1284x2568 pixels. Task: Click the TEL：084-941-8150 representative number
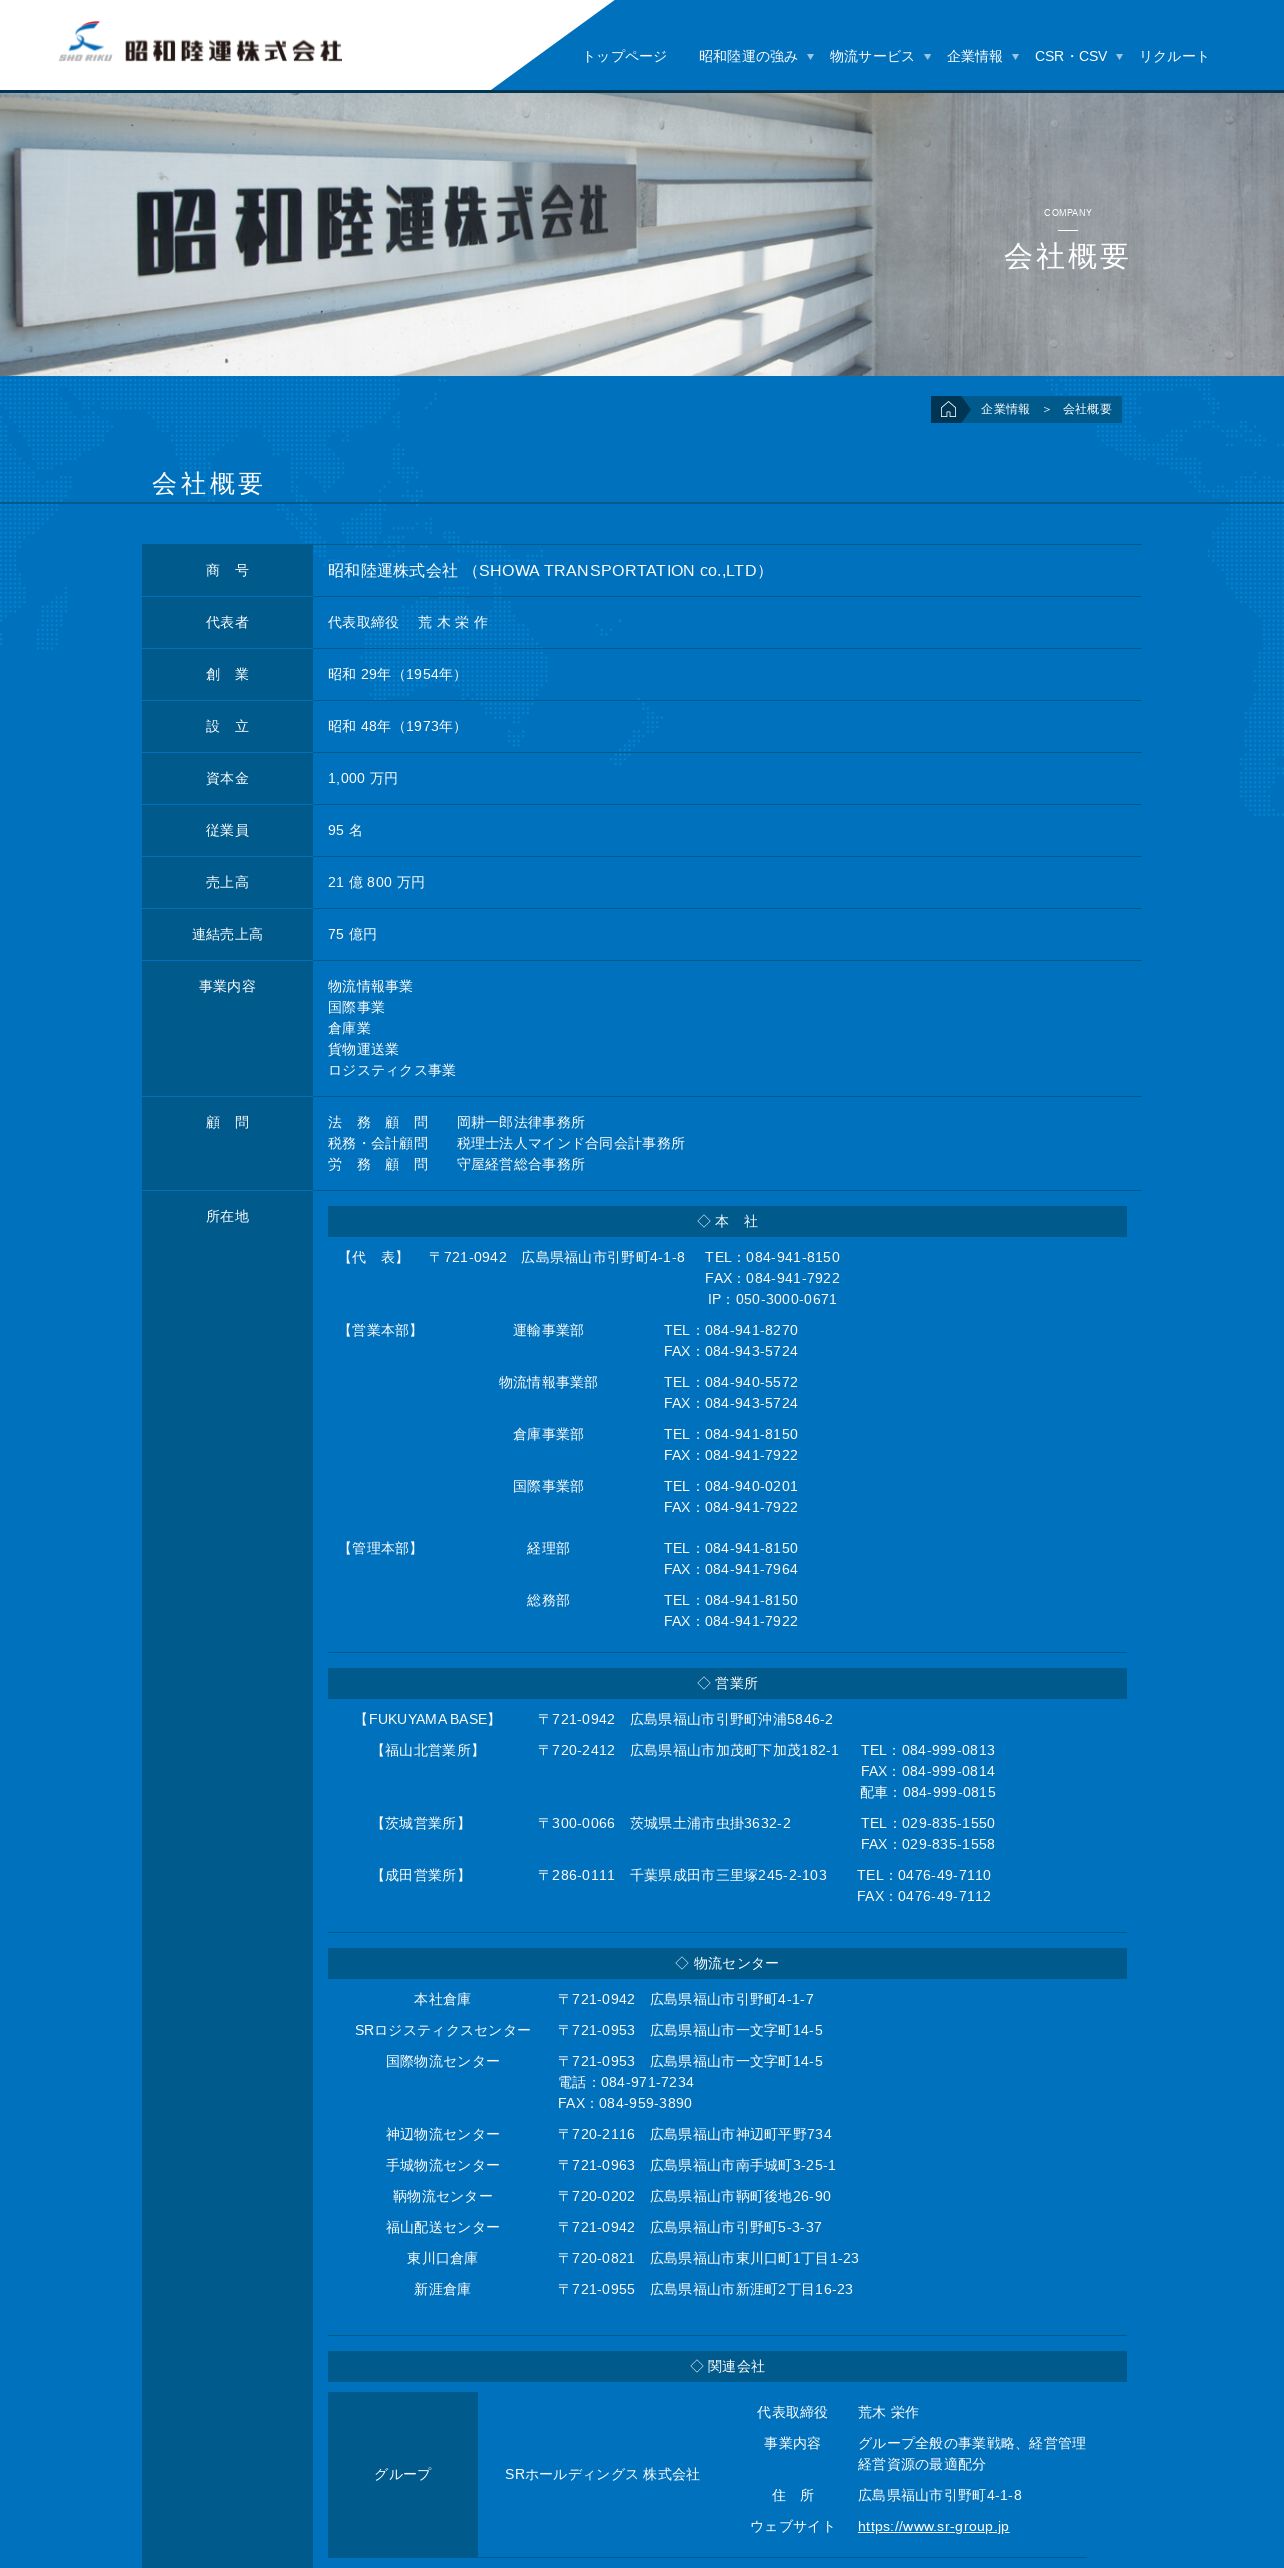coord(772,1257)
